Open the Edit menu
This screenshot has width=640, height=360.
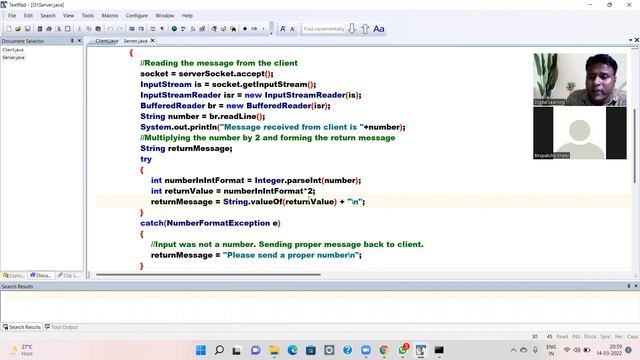[x=28, y=16]
